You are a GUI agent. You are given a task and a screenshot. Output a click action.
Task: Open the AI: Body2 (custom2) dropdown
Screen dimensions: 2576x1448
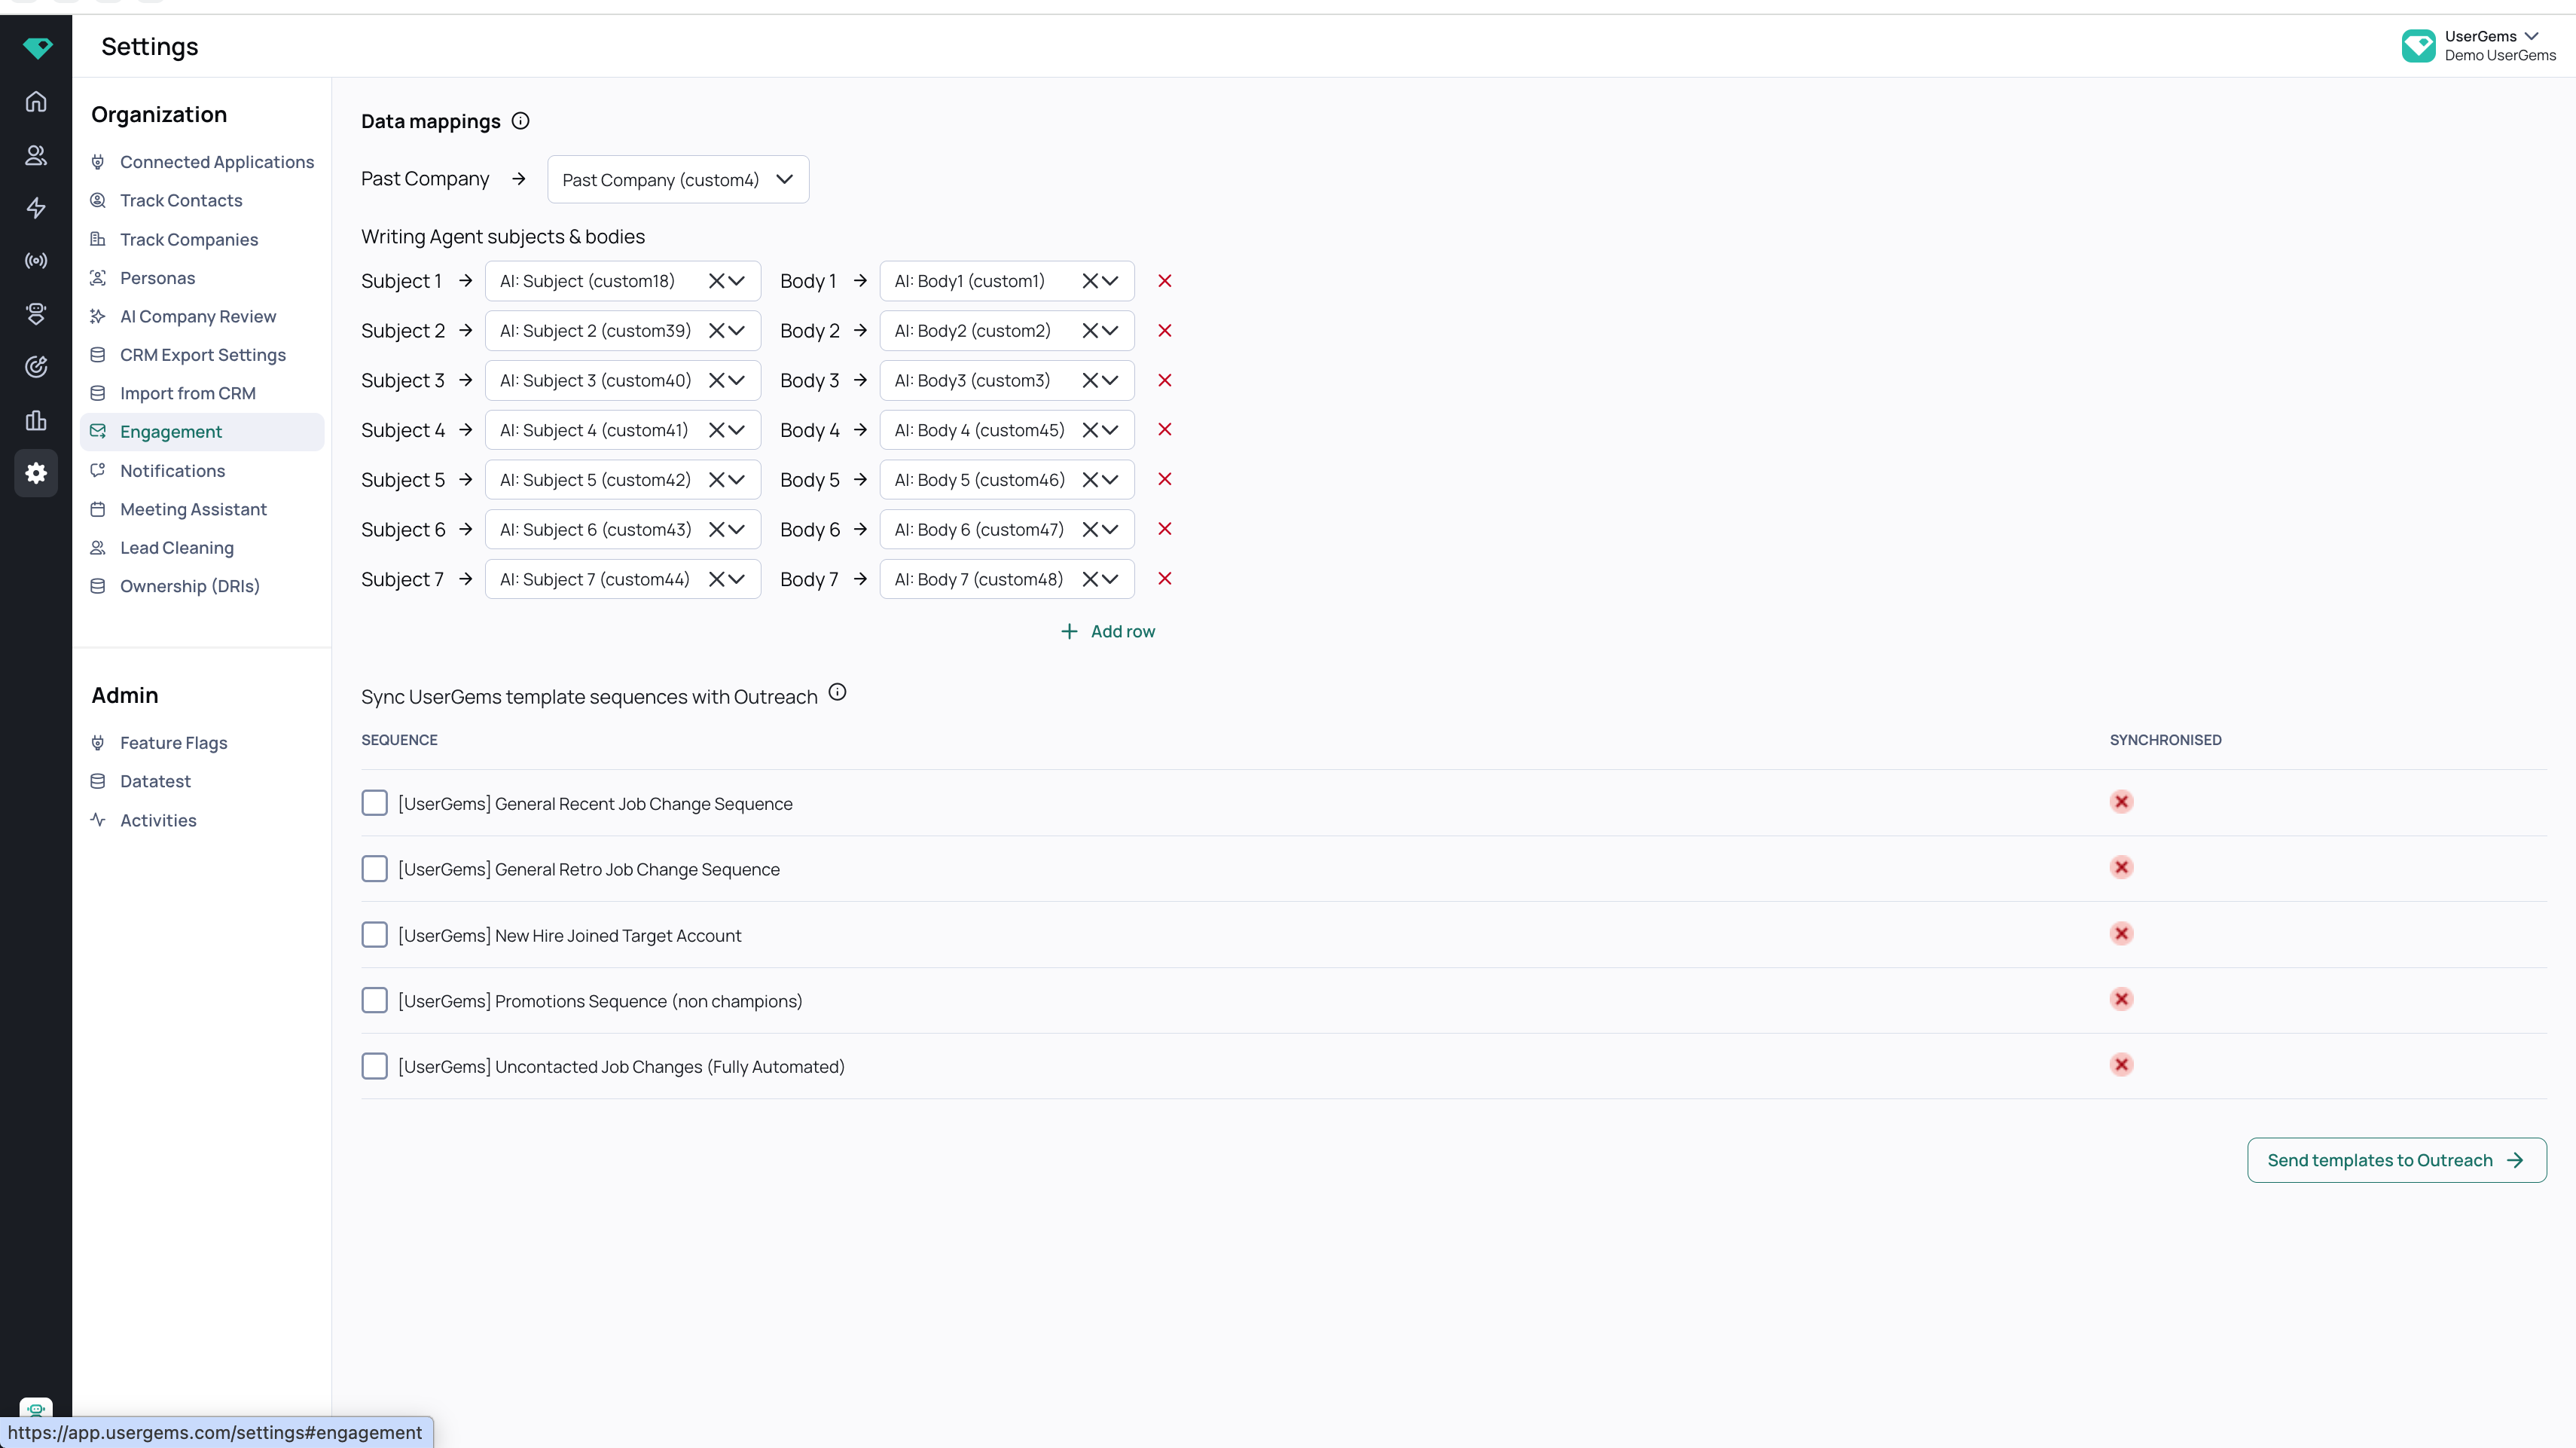[x=1110, y=331]
